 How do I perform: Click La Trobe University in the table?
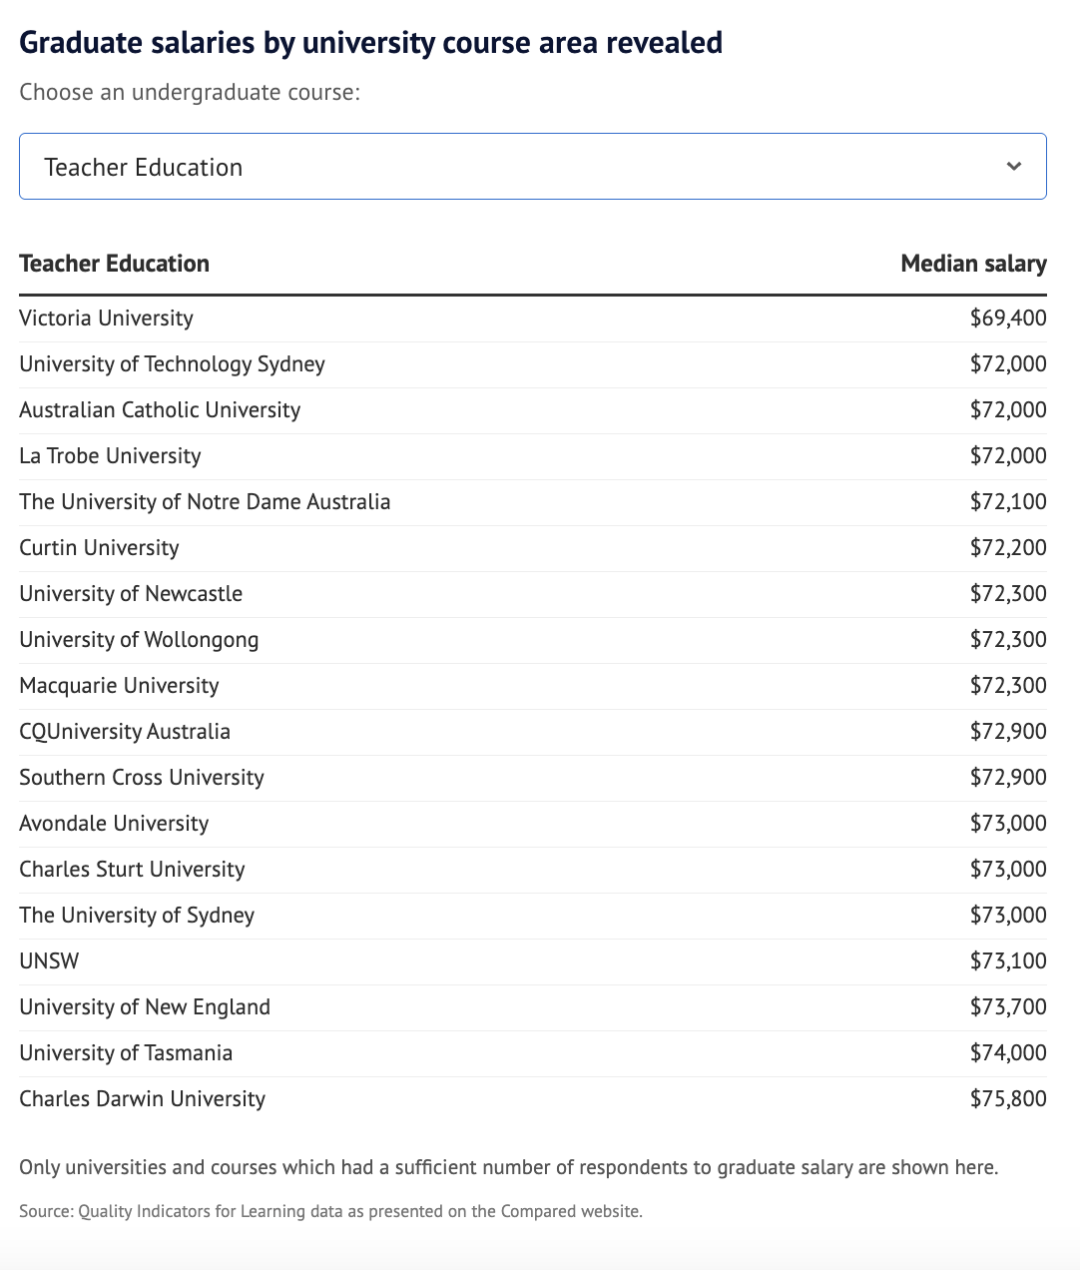pyautogui.click(x=110, y=456)
